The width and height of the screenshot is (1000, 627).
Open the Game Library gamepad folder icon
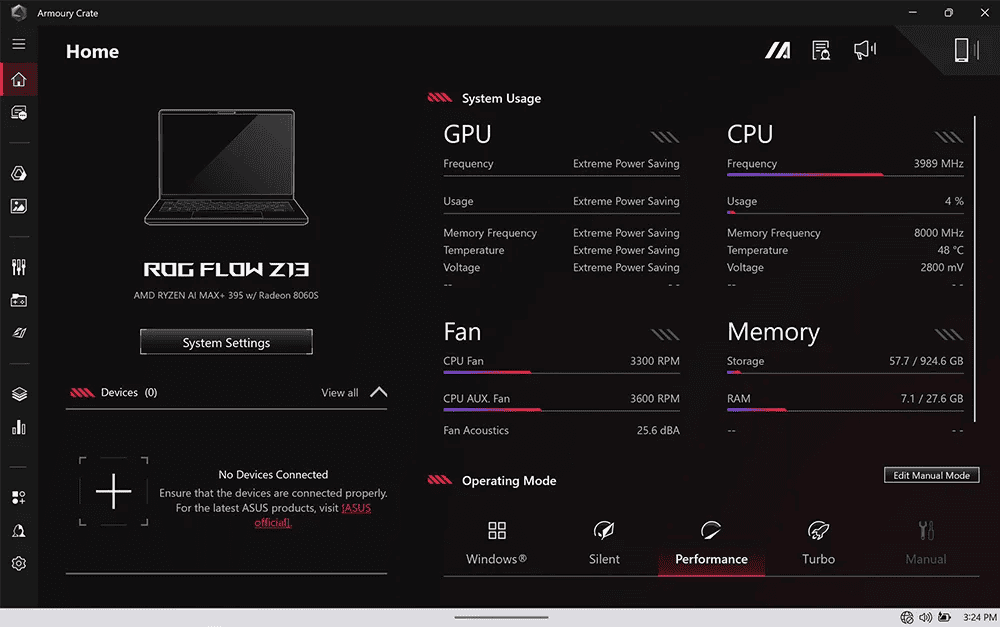[x=18, y=300]
